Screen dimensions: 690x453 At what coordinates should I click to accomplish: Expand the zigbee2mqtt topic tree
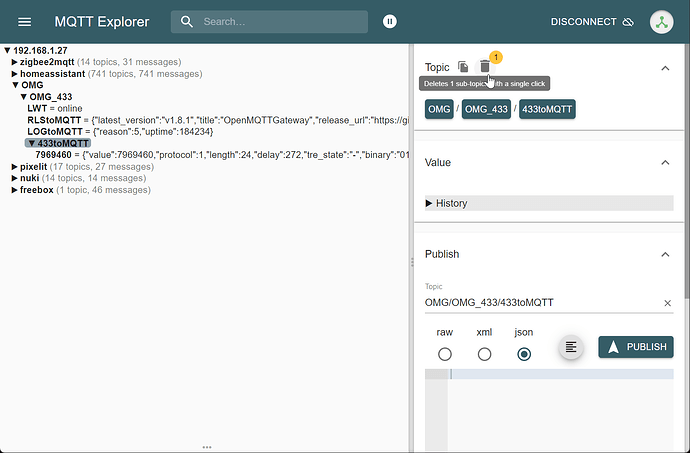click(x=15, y=62)
